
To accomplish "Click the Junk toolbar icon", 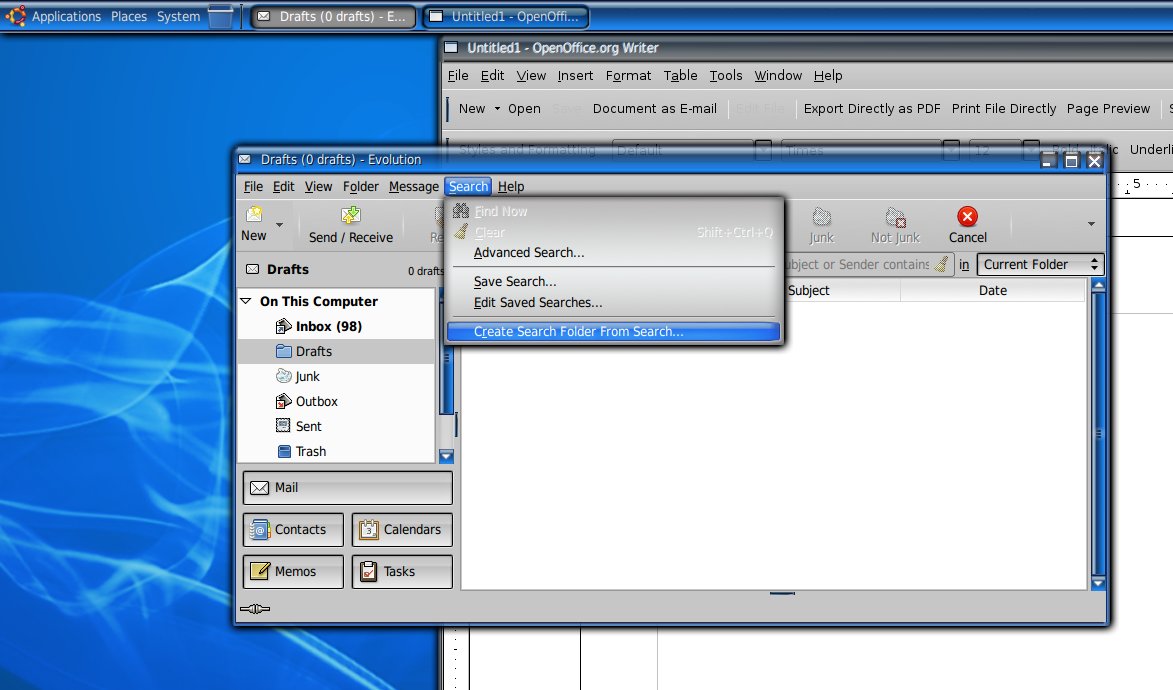I will click(821, 217).
